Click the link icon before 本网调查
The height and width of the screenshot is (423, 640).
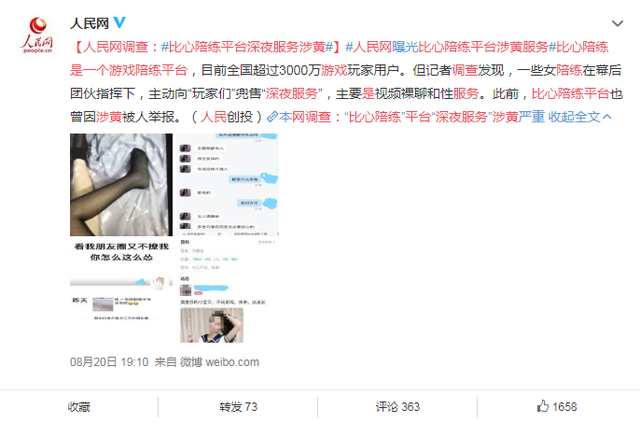coord(272,117)
